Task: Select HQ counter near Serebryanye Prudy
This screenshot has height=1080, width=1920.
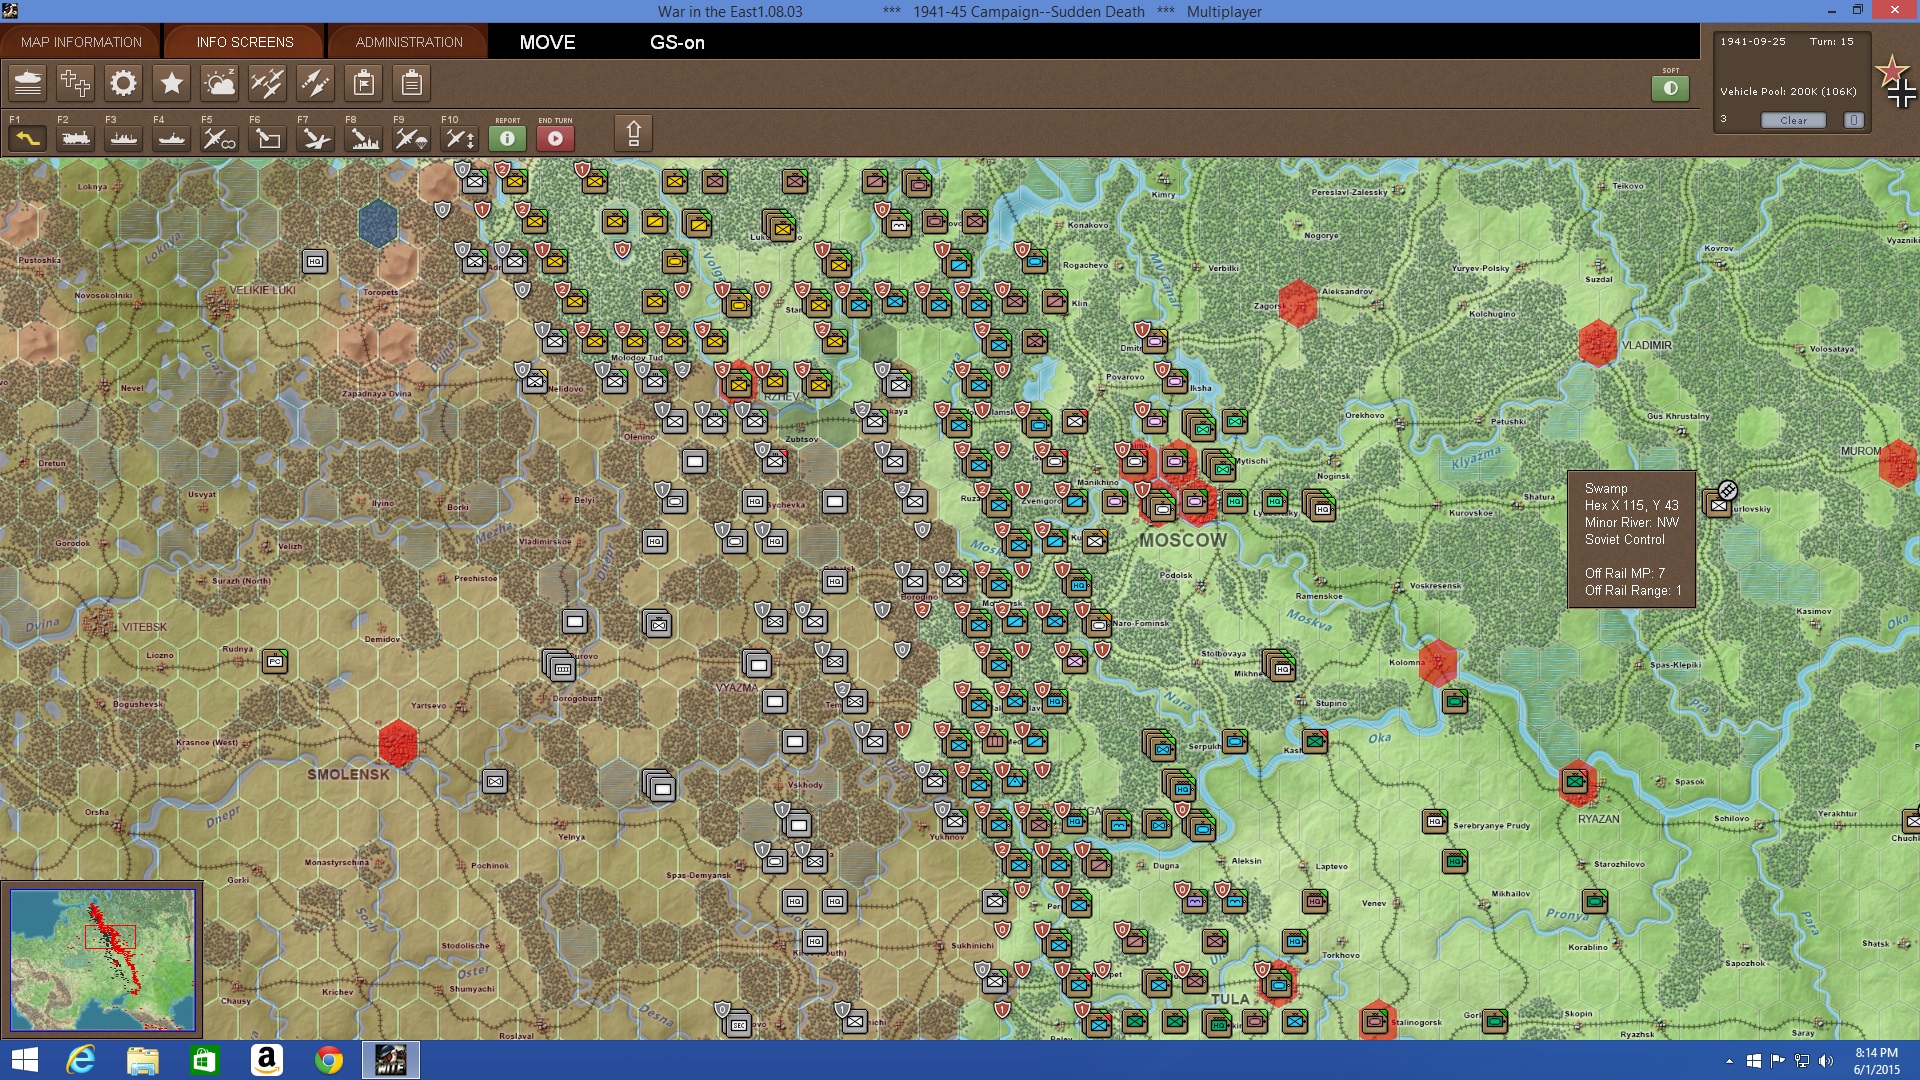Action: click(1435, 821)
